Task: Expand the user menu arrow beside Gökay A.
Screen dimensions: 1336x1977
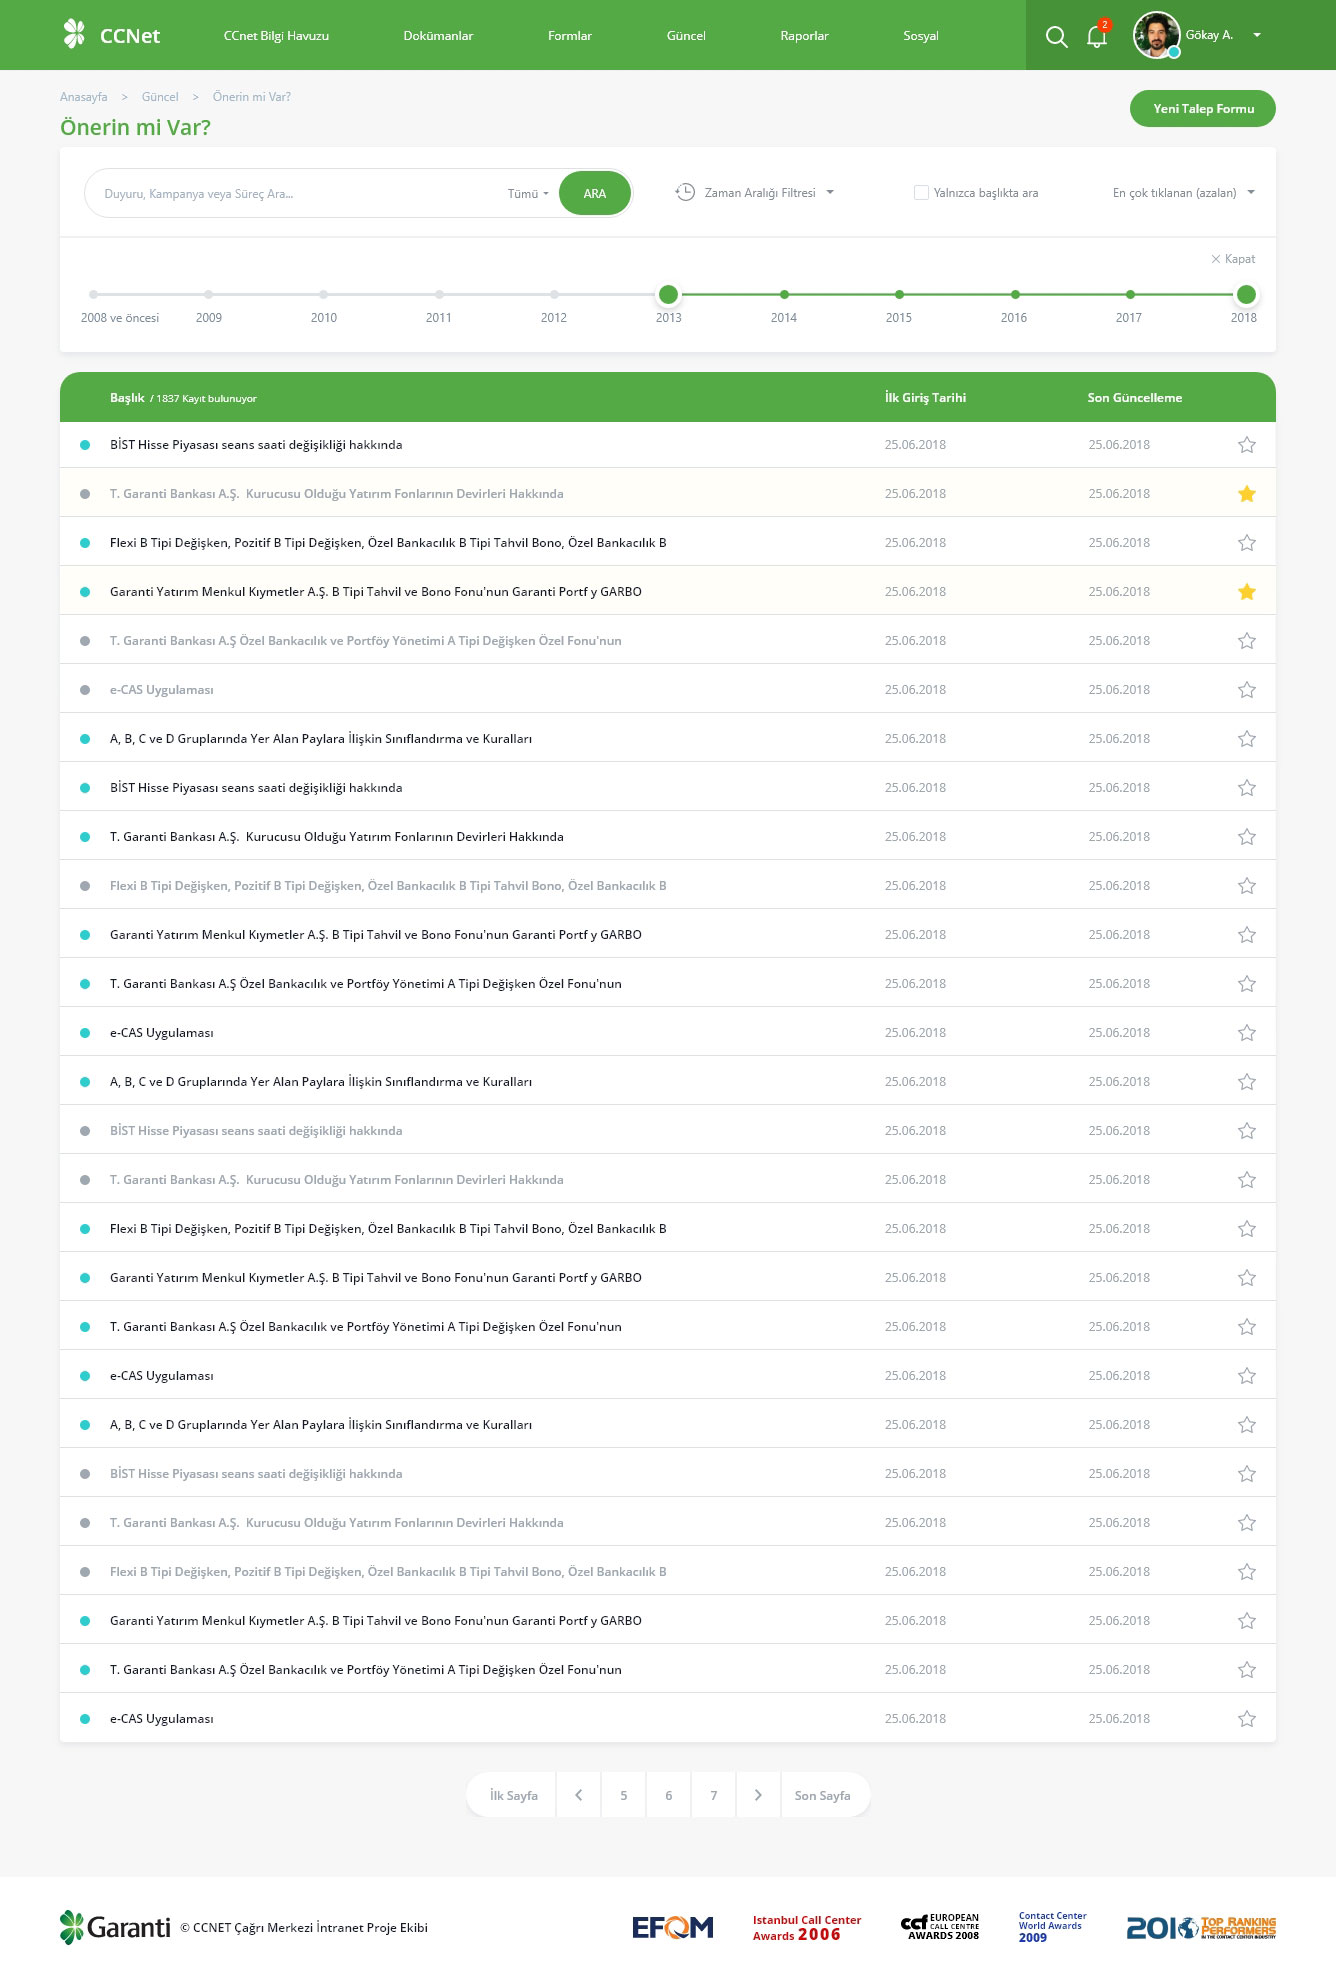Action: (1257, 35)
